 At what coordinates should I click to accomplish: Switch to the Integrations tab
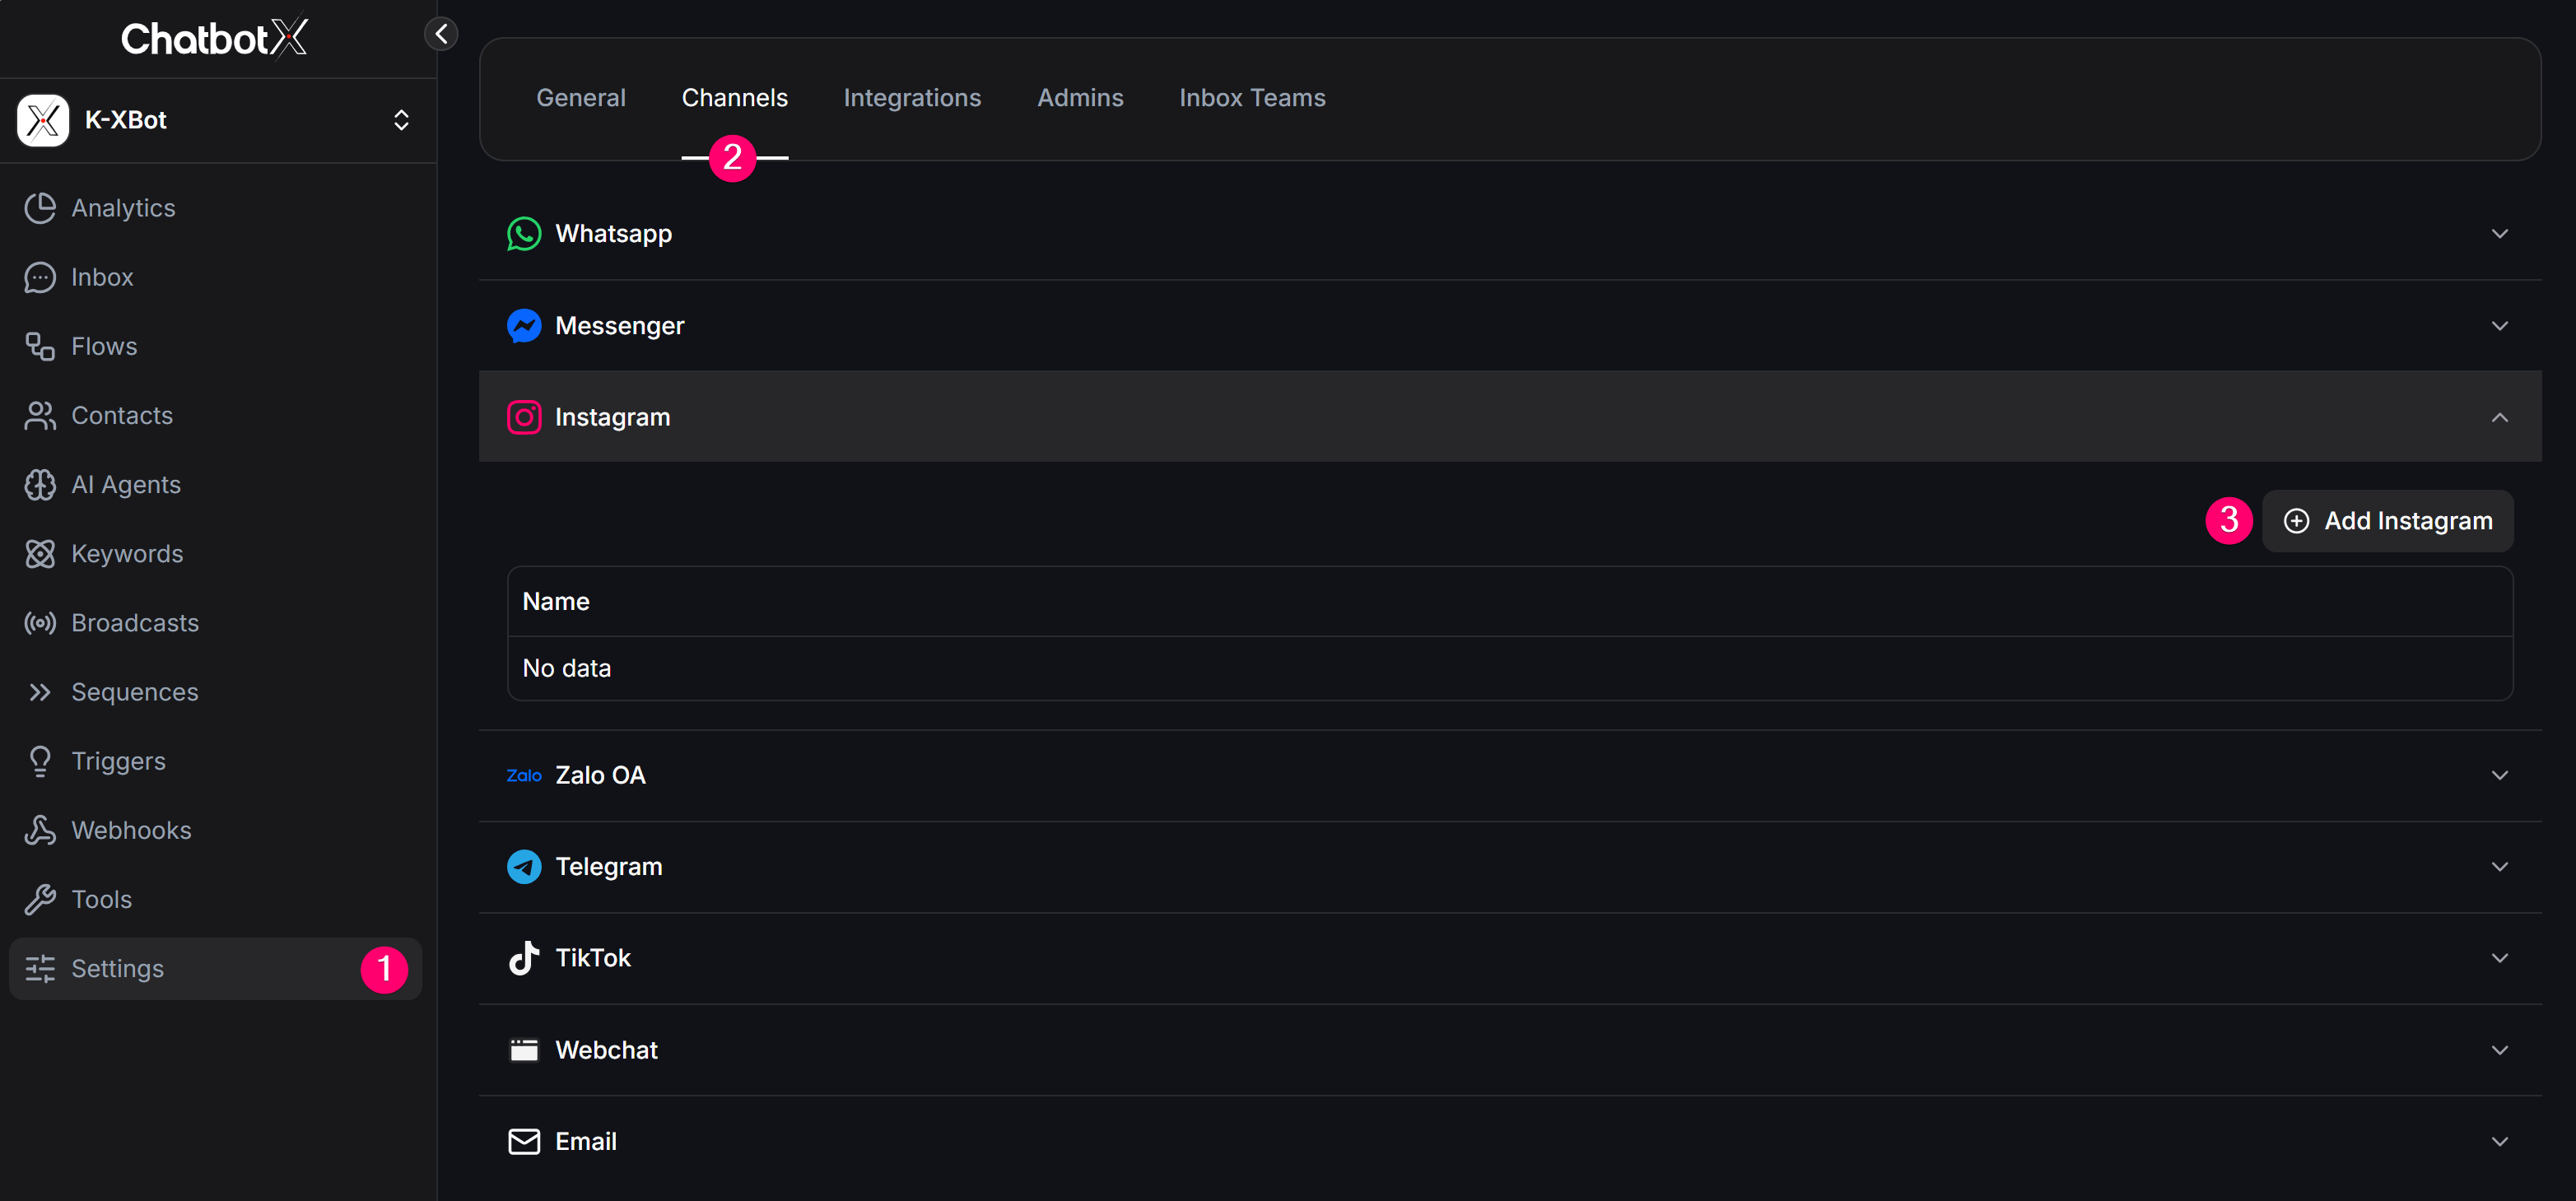tap(912, 98)
